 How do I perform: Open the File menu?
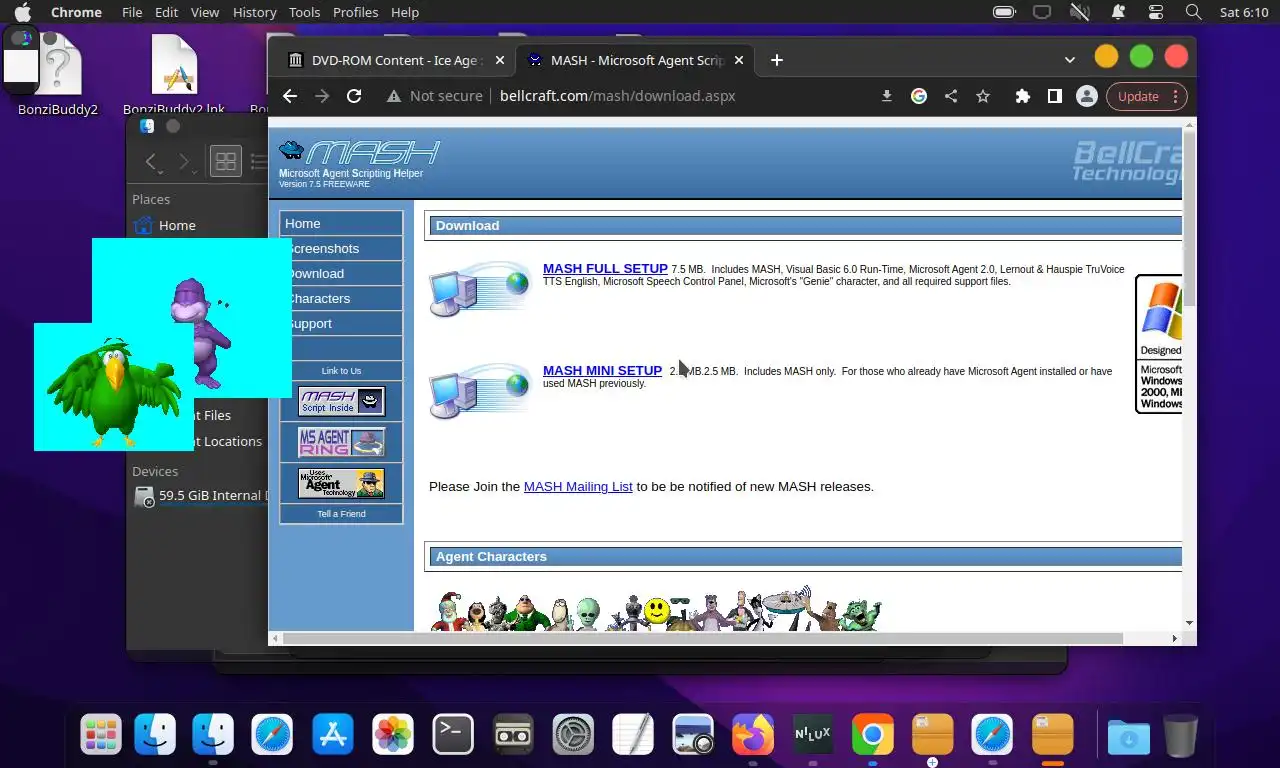pos(131,12)
